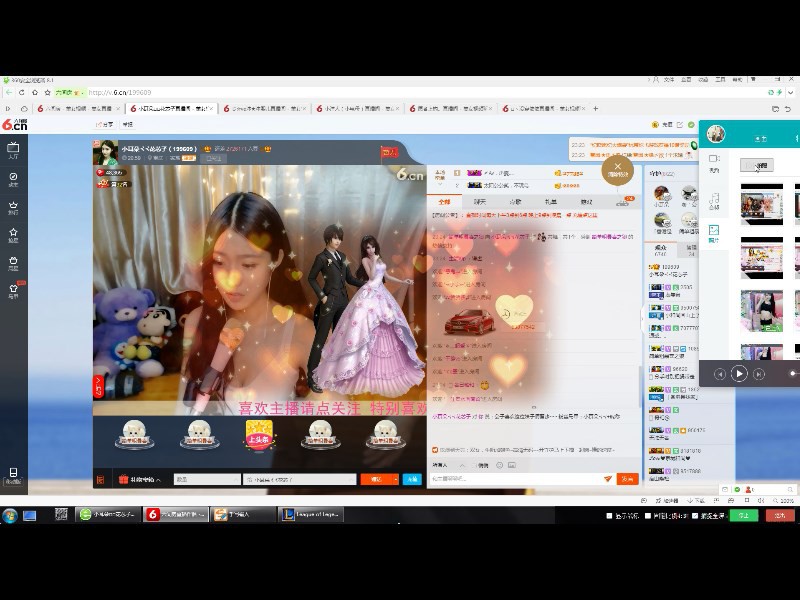The image size is (800, 600).
Task: Select the audience 观众 list tab
Action: [660, 249]
